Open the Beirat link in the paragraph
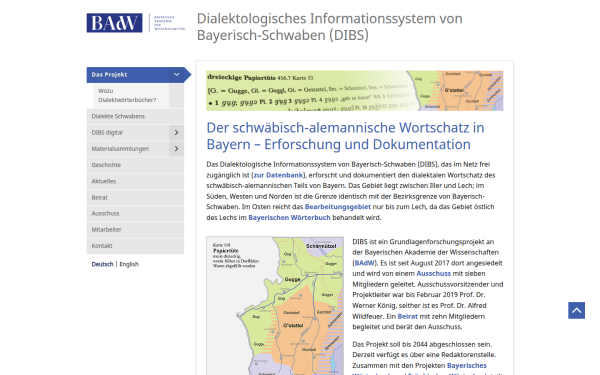This screenshot has width=600, height=375. click(x=408, y=316)
